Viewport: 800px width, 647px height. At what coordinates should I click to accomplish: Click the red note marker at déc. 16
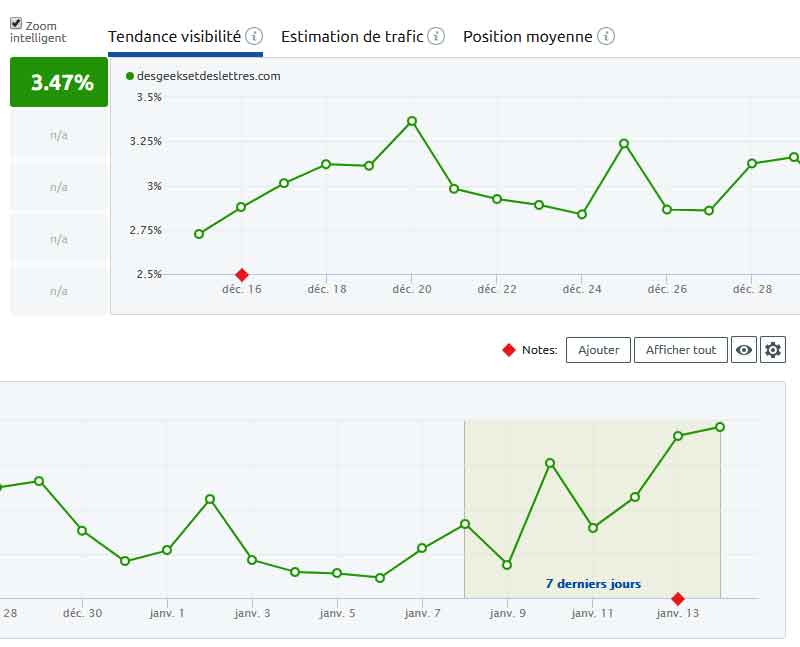242,275
